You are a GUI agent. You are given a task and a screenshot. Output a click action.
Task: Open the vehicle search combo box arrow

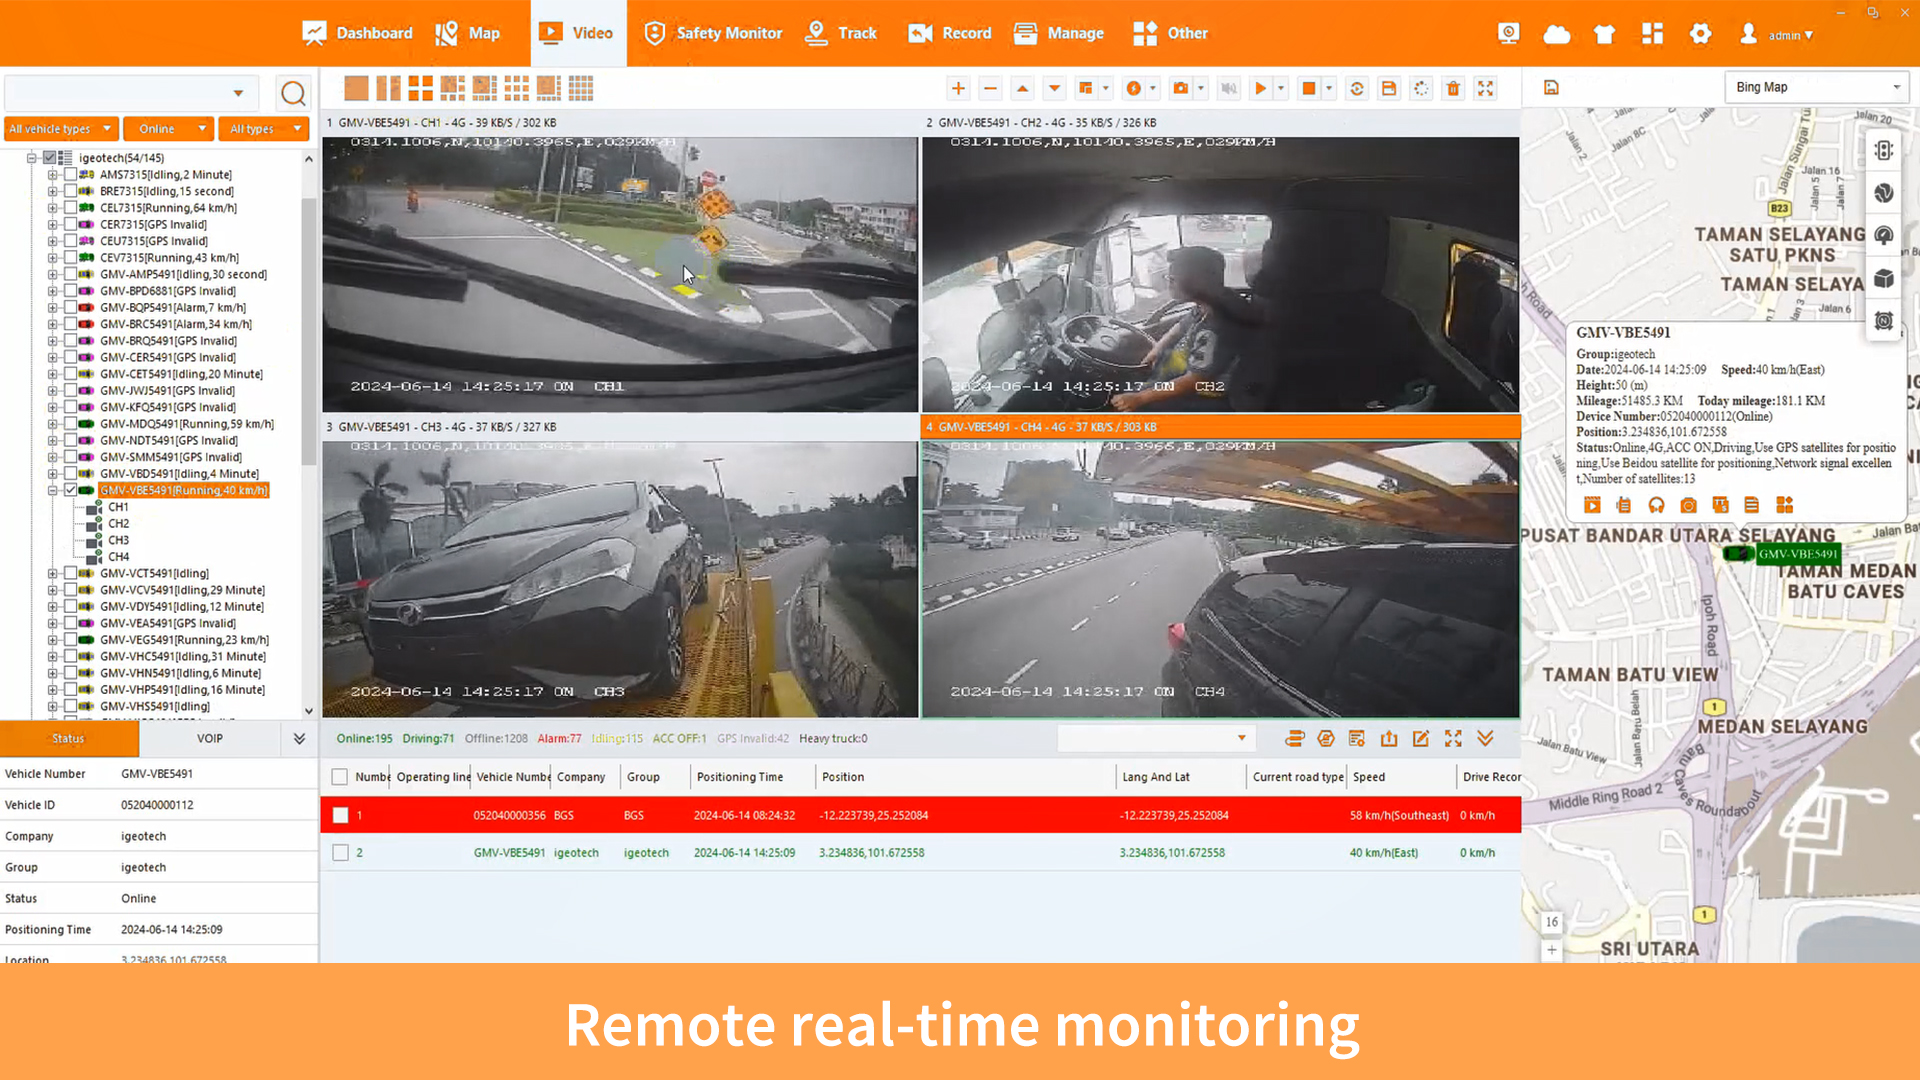[238, 93]
